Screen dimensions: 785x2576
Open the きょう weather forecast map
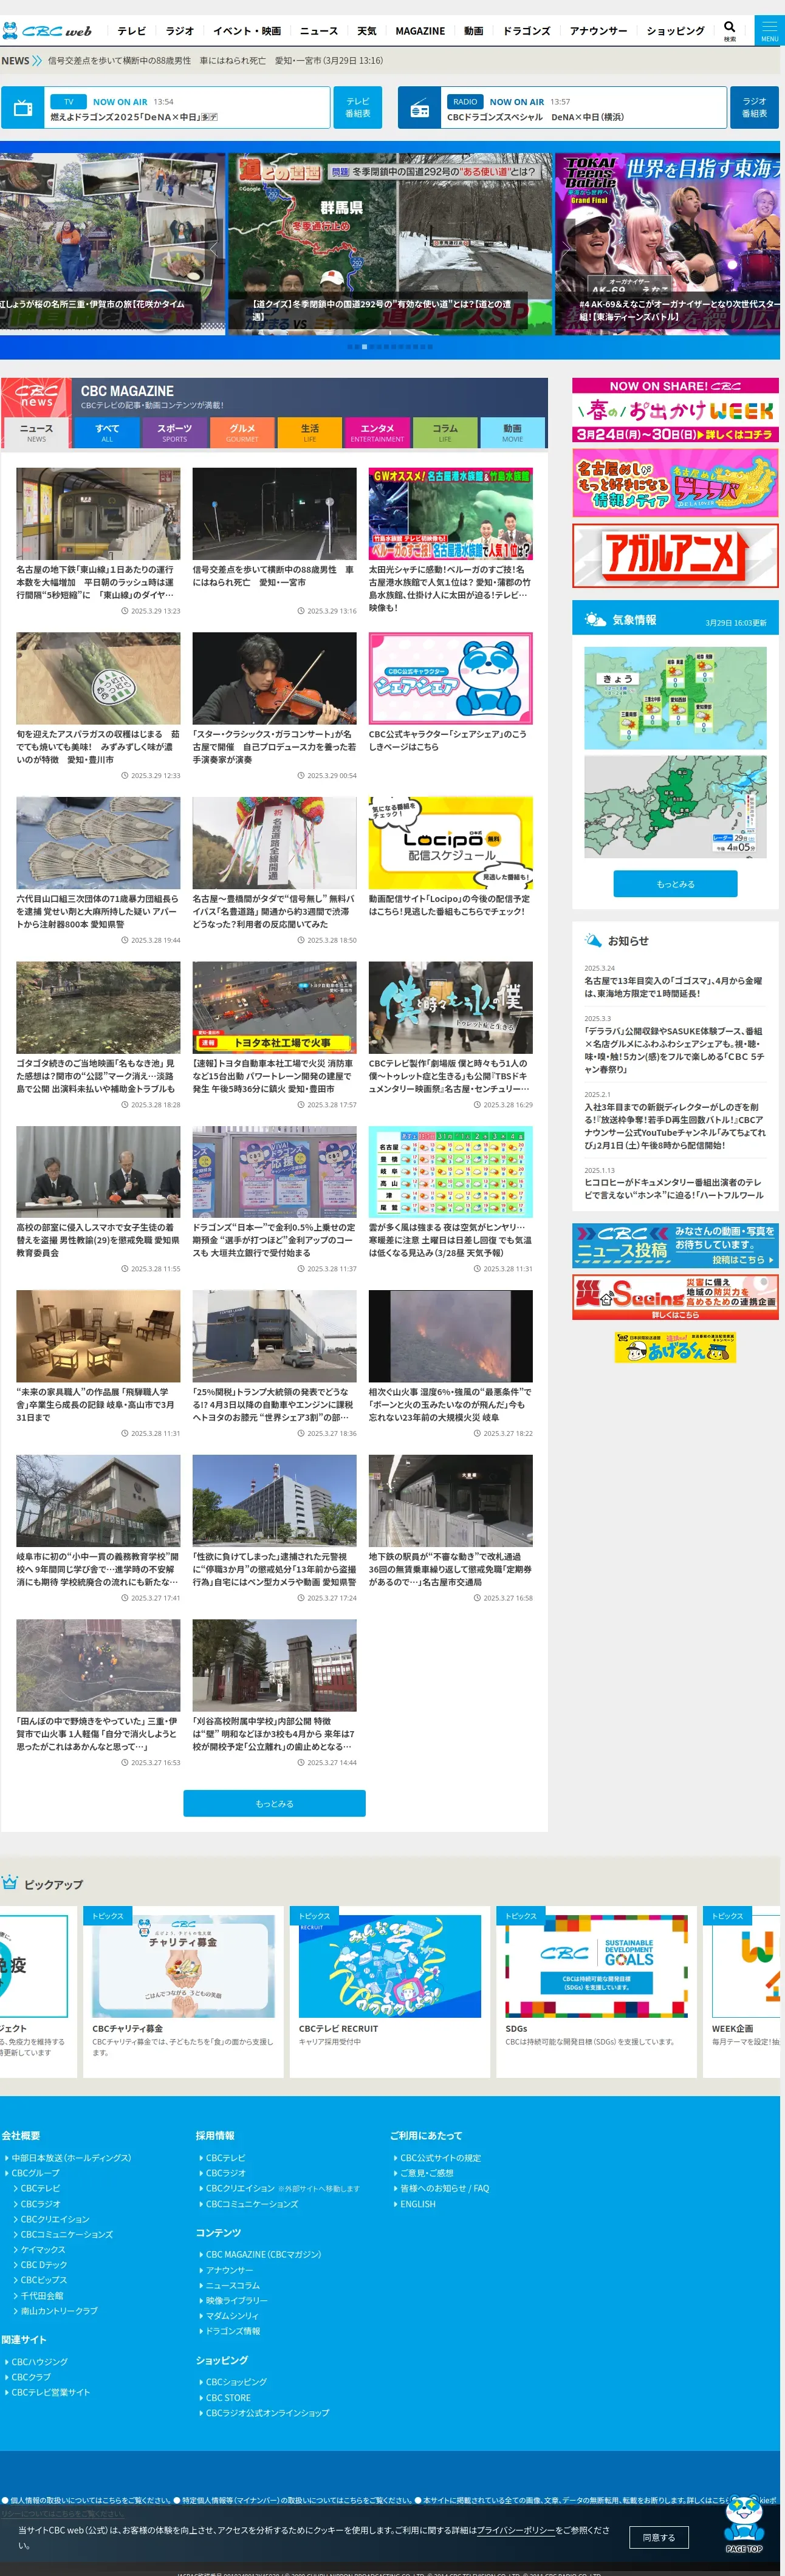click(675, 698)
